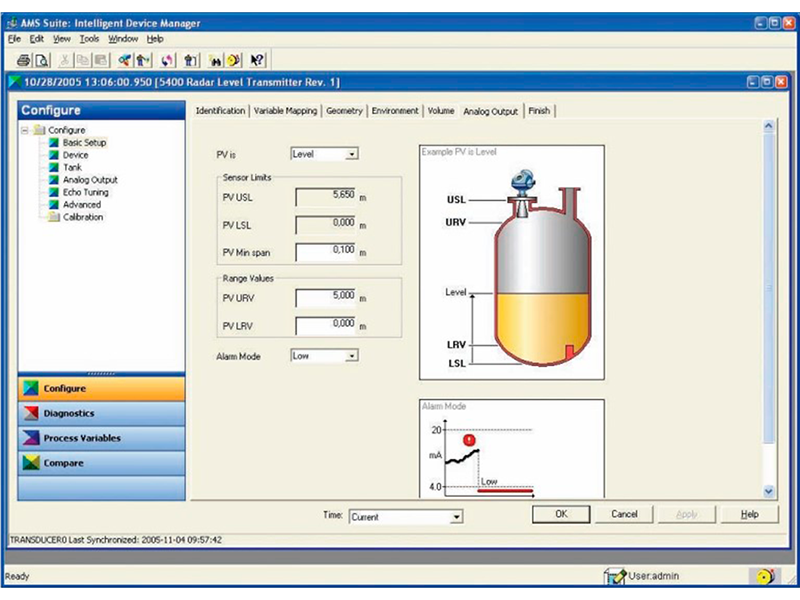Viewport: 800px width, 600px height.
Task: Click the scissors Cut icon
Action: [64, 61]
